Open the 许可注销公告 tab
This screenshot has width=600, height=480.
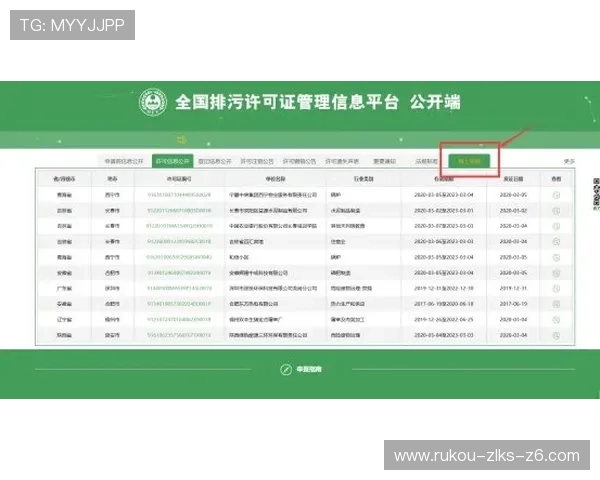pos(257,161)
